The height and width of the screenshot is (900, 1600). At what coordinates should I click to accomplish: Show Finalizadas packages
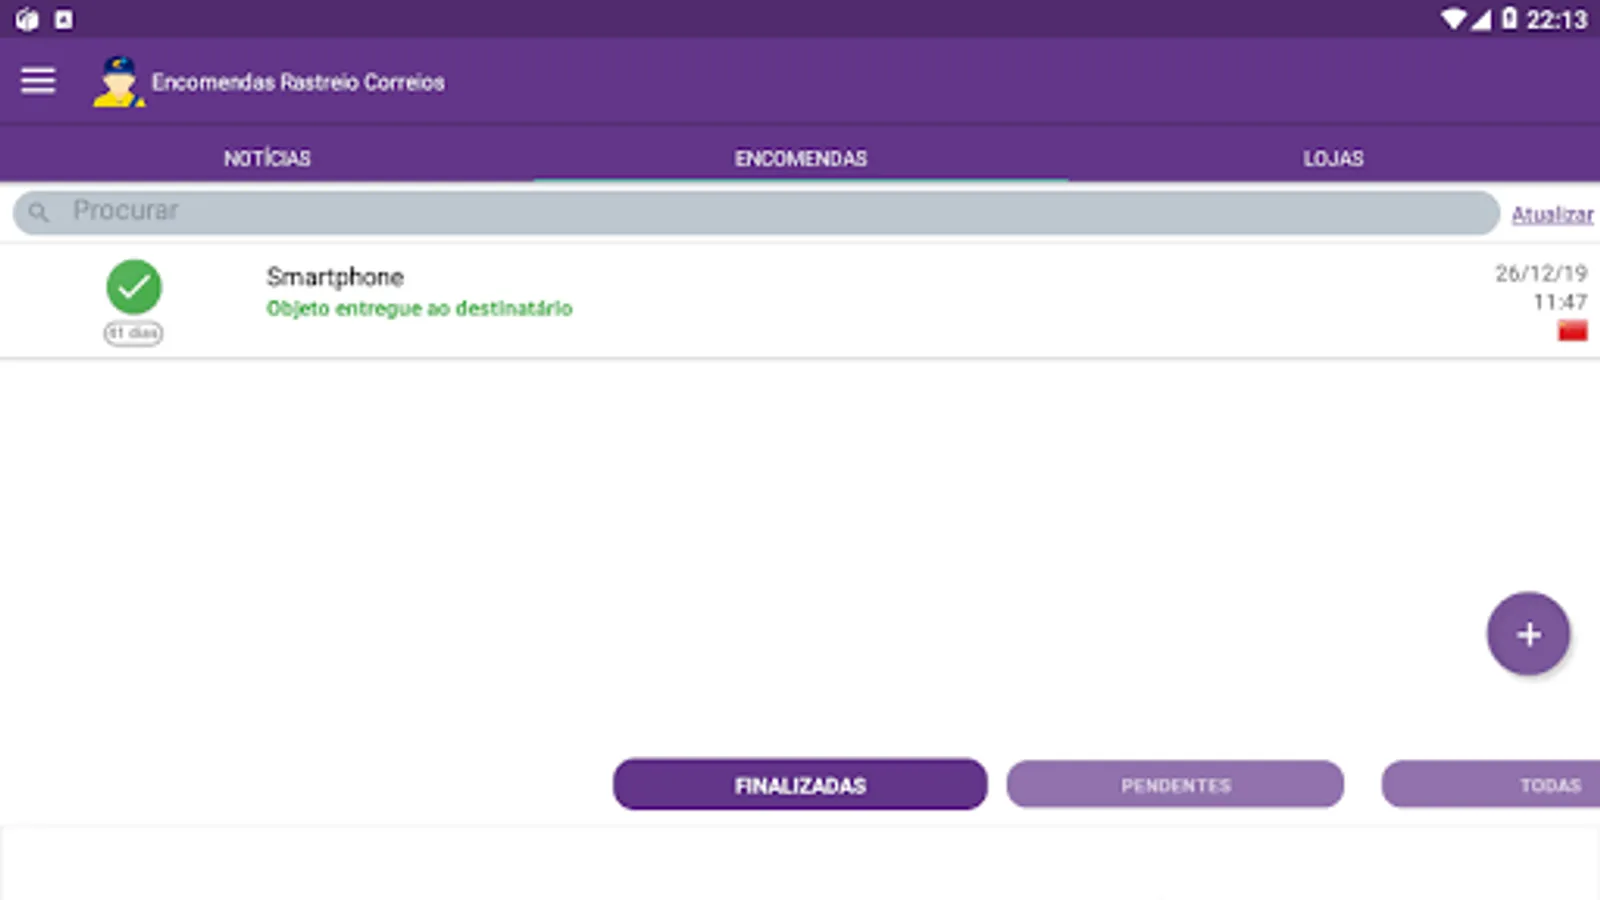tap(800, 785)
